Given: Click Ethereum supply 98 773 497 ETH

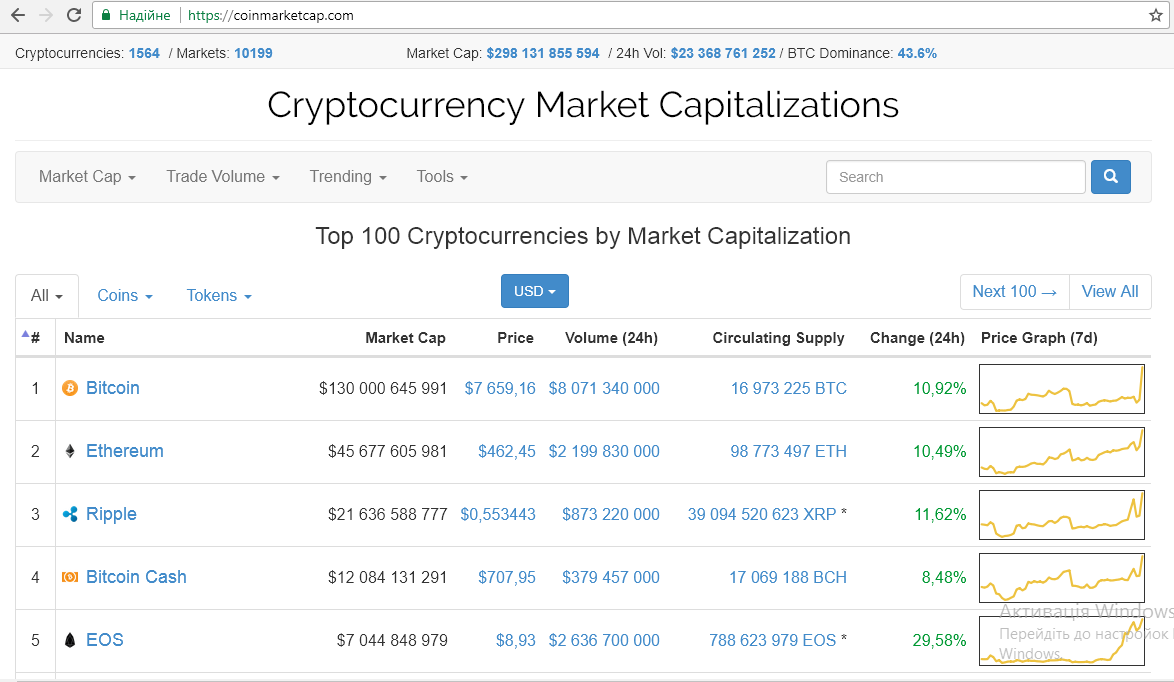Looking at the screenshot, I should click(788, 451).
